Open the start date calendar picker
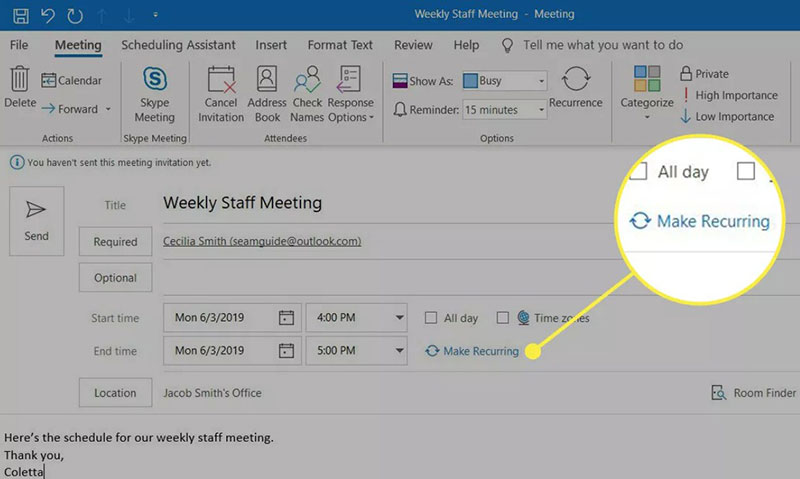Viewport: 800px width, 479px height. click(x=286, y=318)
